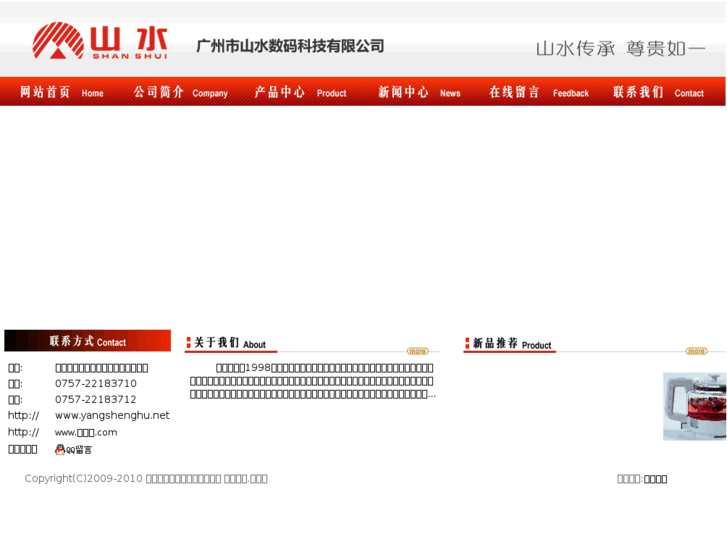The height and width of the screenshot is (545, 727).
Task: Click the 关于我们 About heading
Action: (x=230, y=343)
